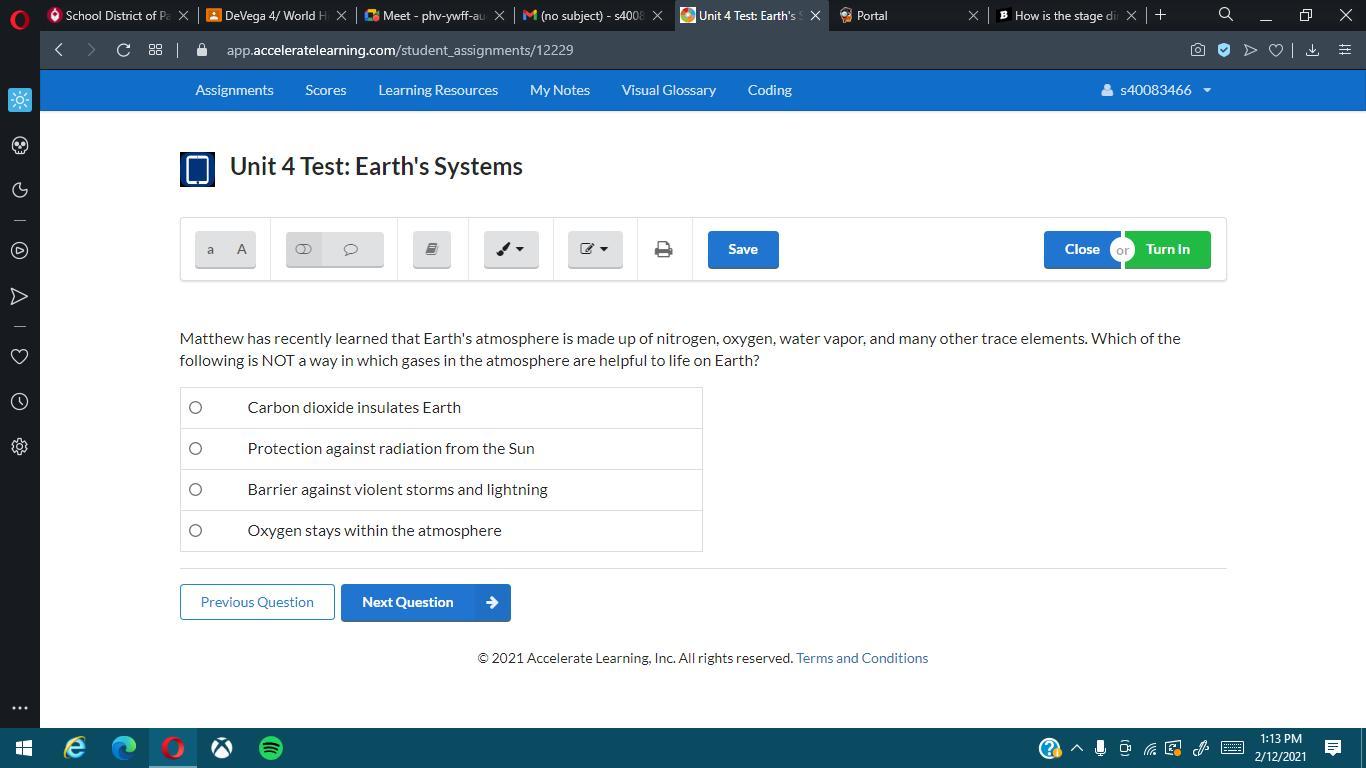Close the Unit 4 Test

(1081, 249)
